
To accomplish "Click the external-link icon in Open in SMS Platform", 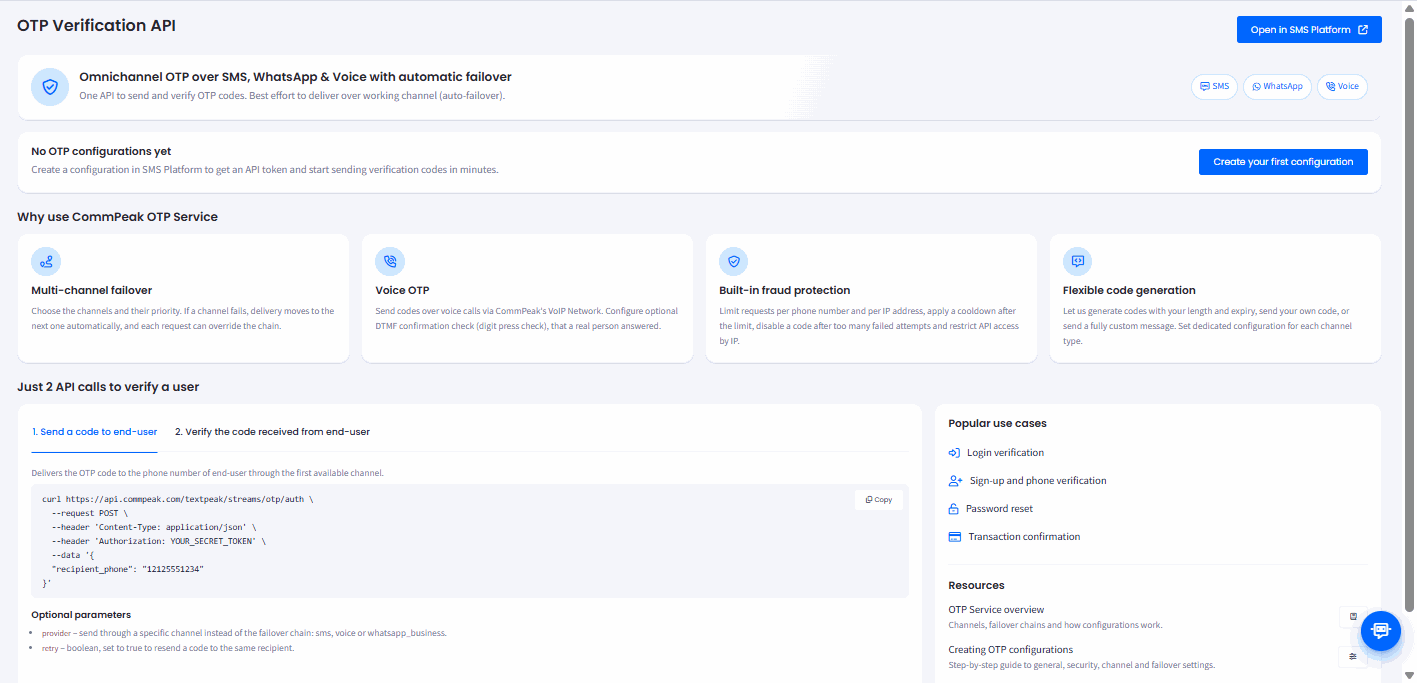I will click(1363, 30).
